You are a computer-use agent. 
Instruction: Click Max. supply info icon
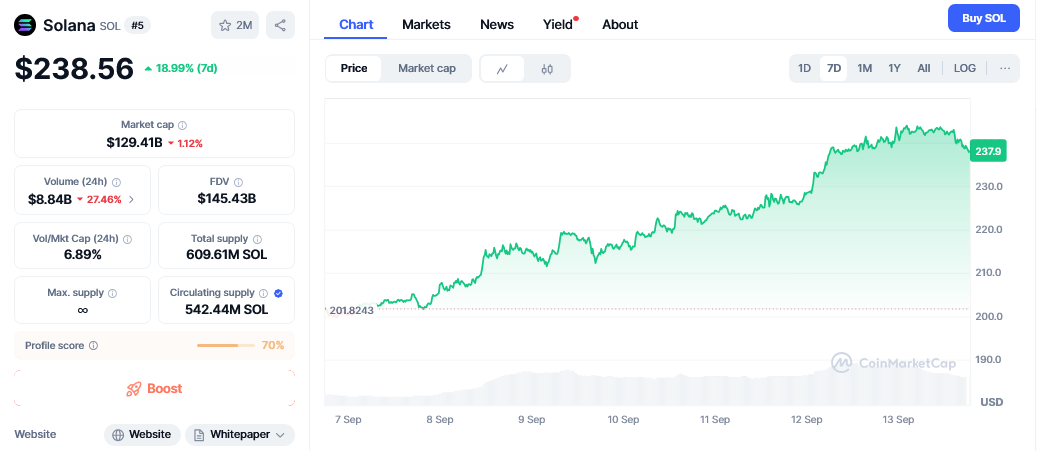[x=112, y=293]
